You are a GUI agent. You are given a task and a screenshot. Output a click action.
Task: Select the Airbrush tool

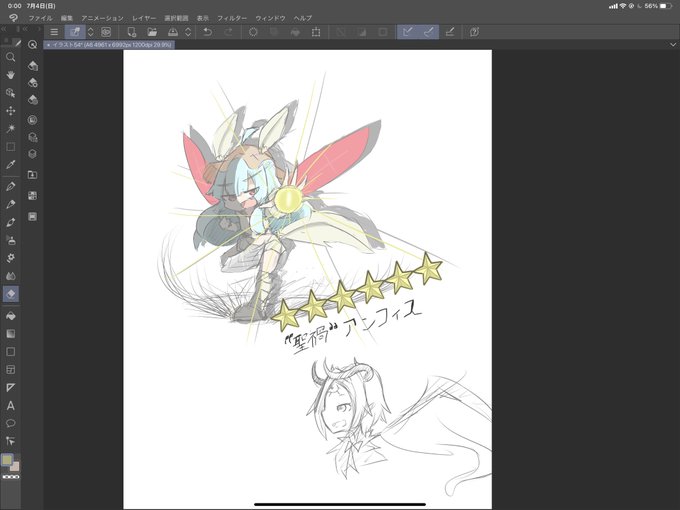(x=11, y=240)
